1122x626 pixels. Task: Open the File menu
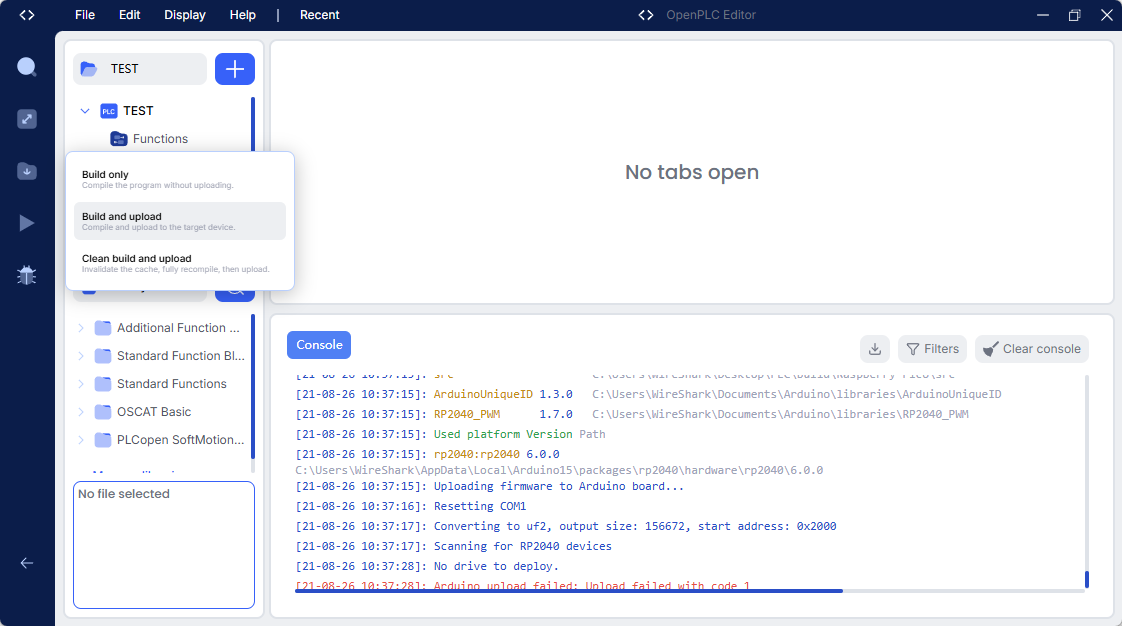coord(84,15)
